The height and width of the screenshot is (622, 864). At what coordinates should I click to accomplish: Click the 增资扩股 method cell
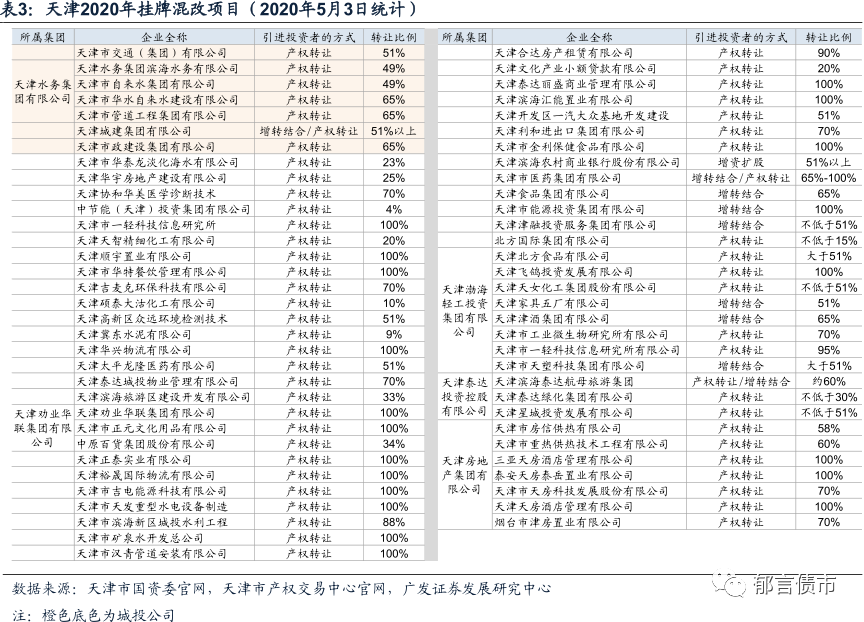[741, 163]
